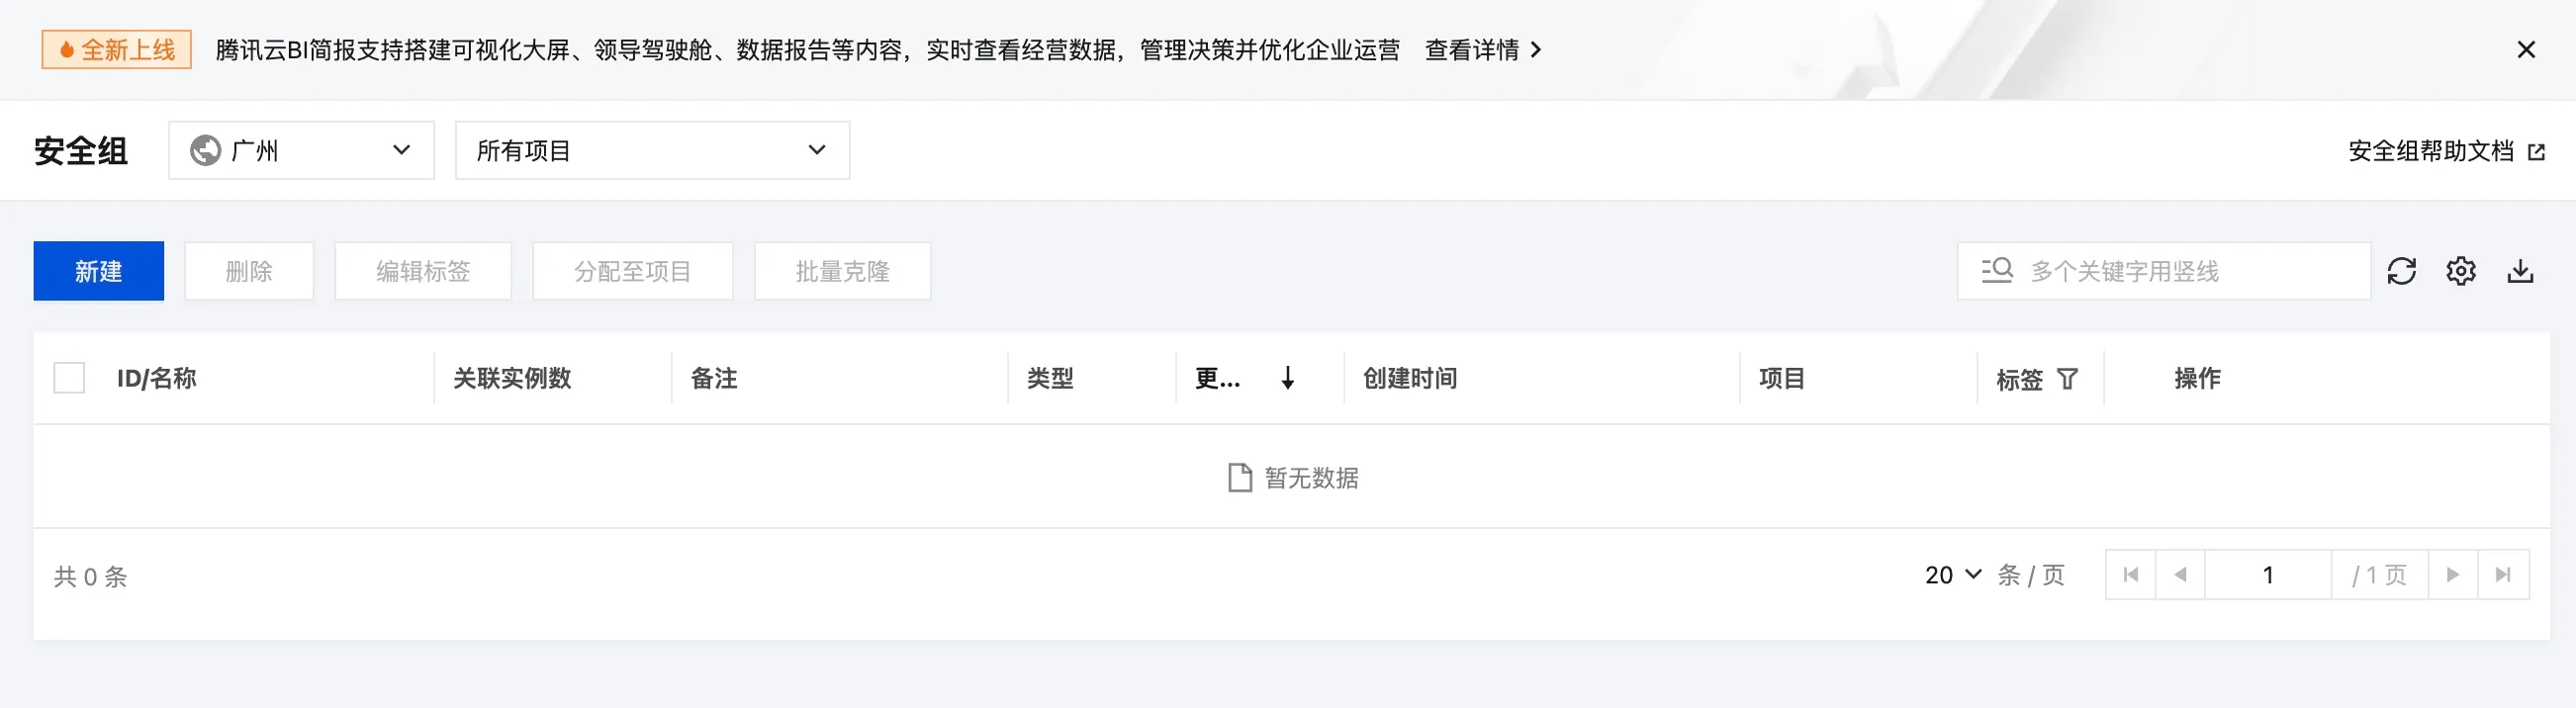Click the search magnifier icon
Viewport: 2576px width, 708px height.
(x=1995, y=270)
